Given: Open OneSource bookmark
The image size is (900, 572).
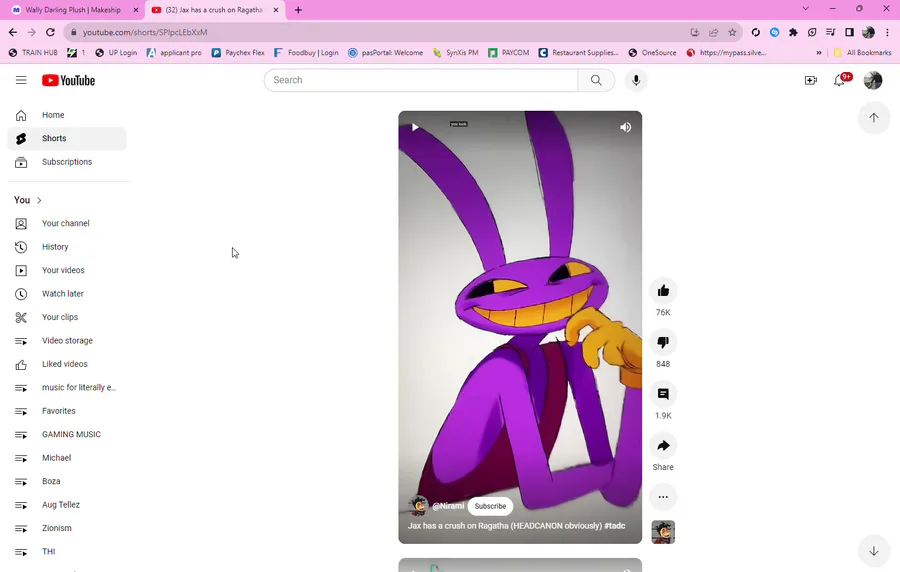Looking at the screenshot, I should point(653,53).
